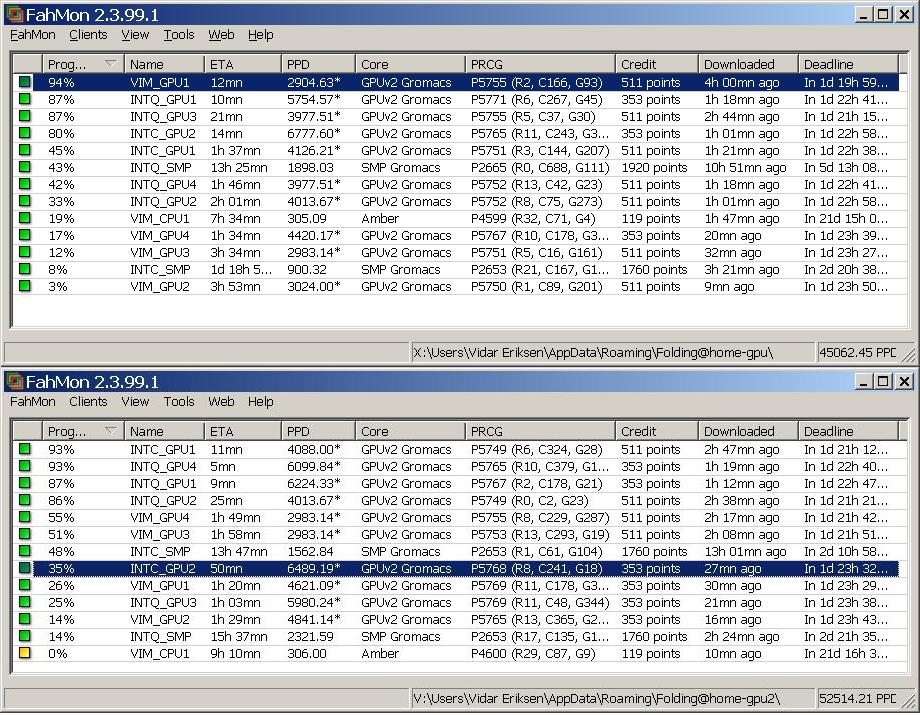This screenshot has width=920, height=715.
Task: Open View menu in bottom window
Action: click(x=135, y=402)
